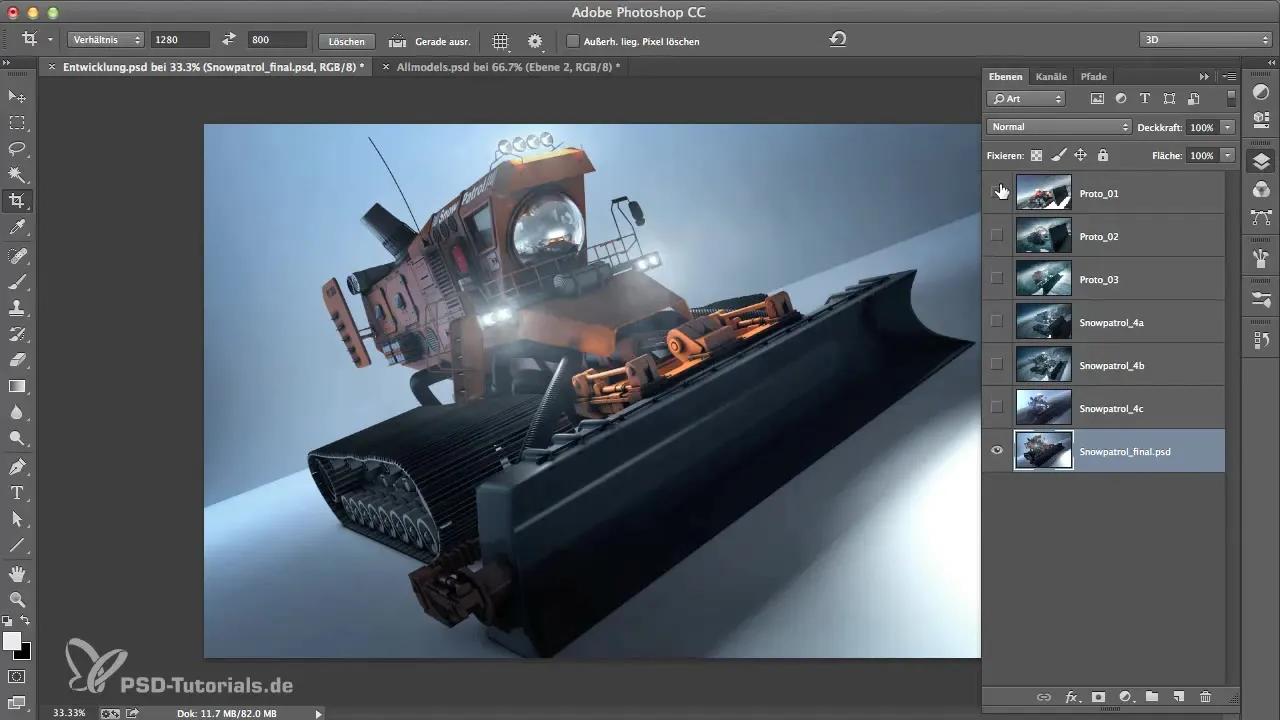This screenshot has width=1280, height=720.
Task: Click the Löschen button
Action: point(347,41)
